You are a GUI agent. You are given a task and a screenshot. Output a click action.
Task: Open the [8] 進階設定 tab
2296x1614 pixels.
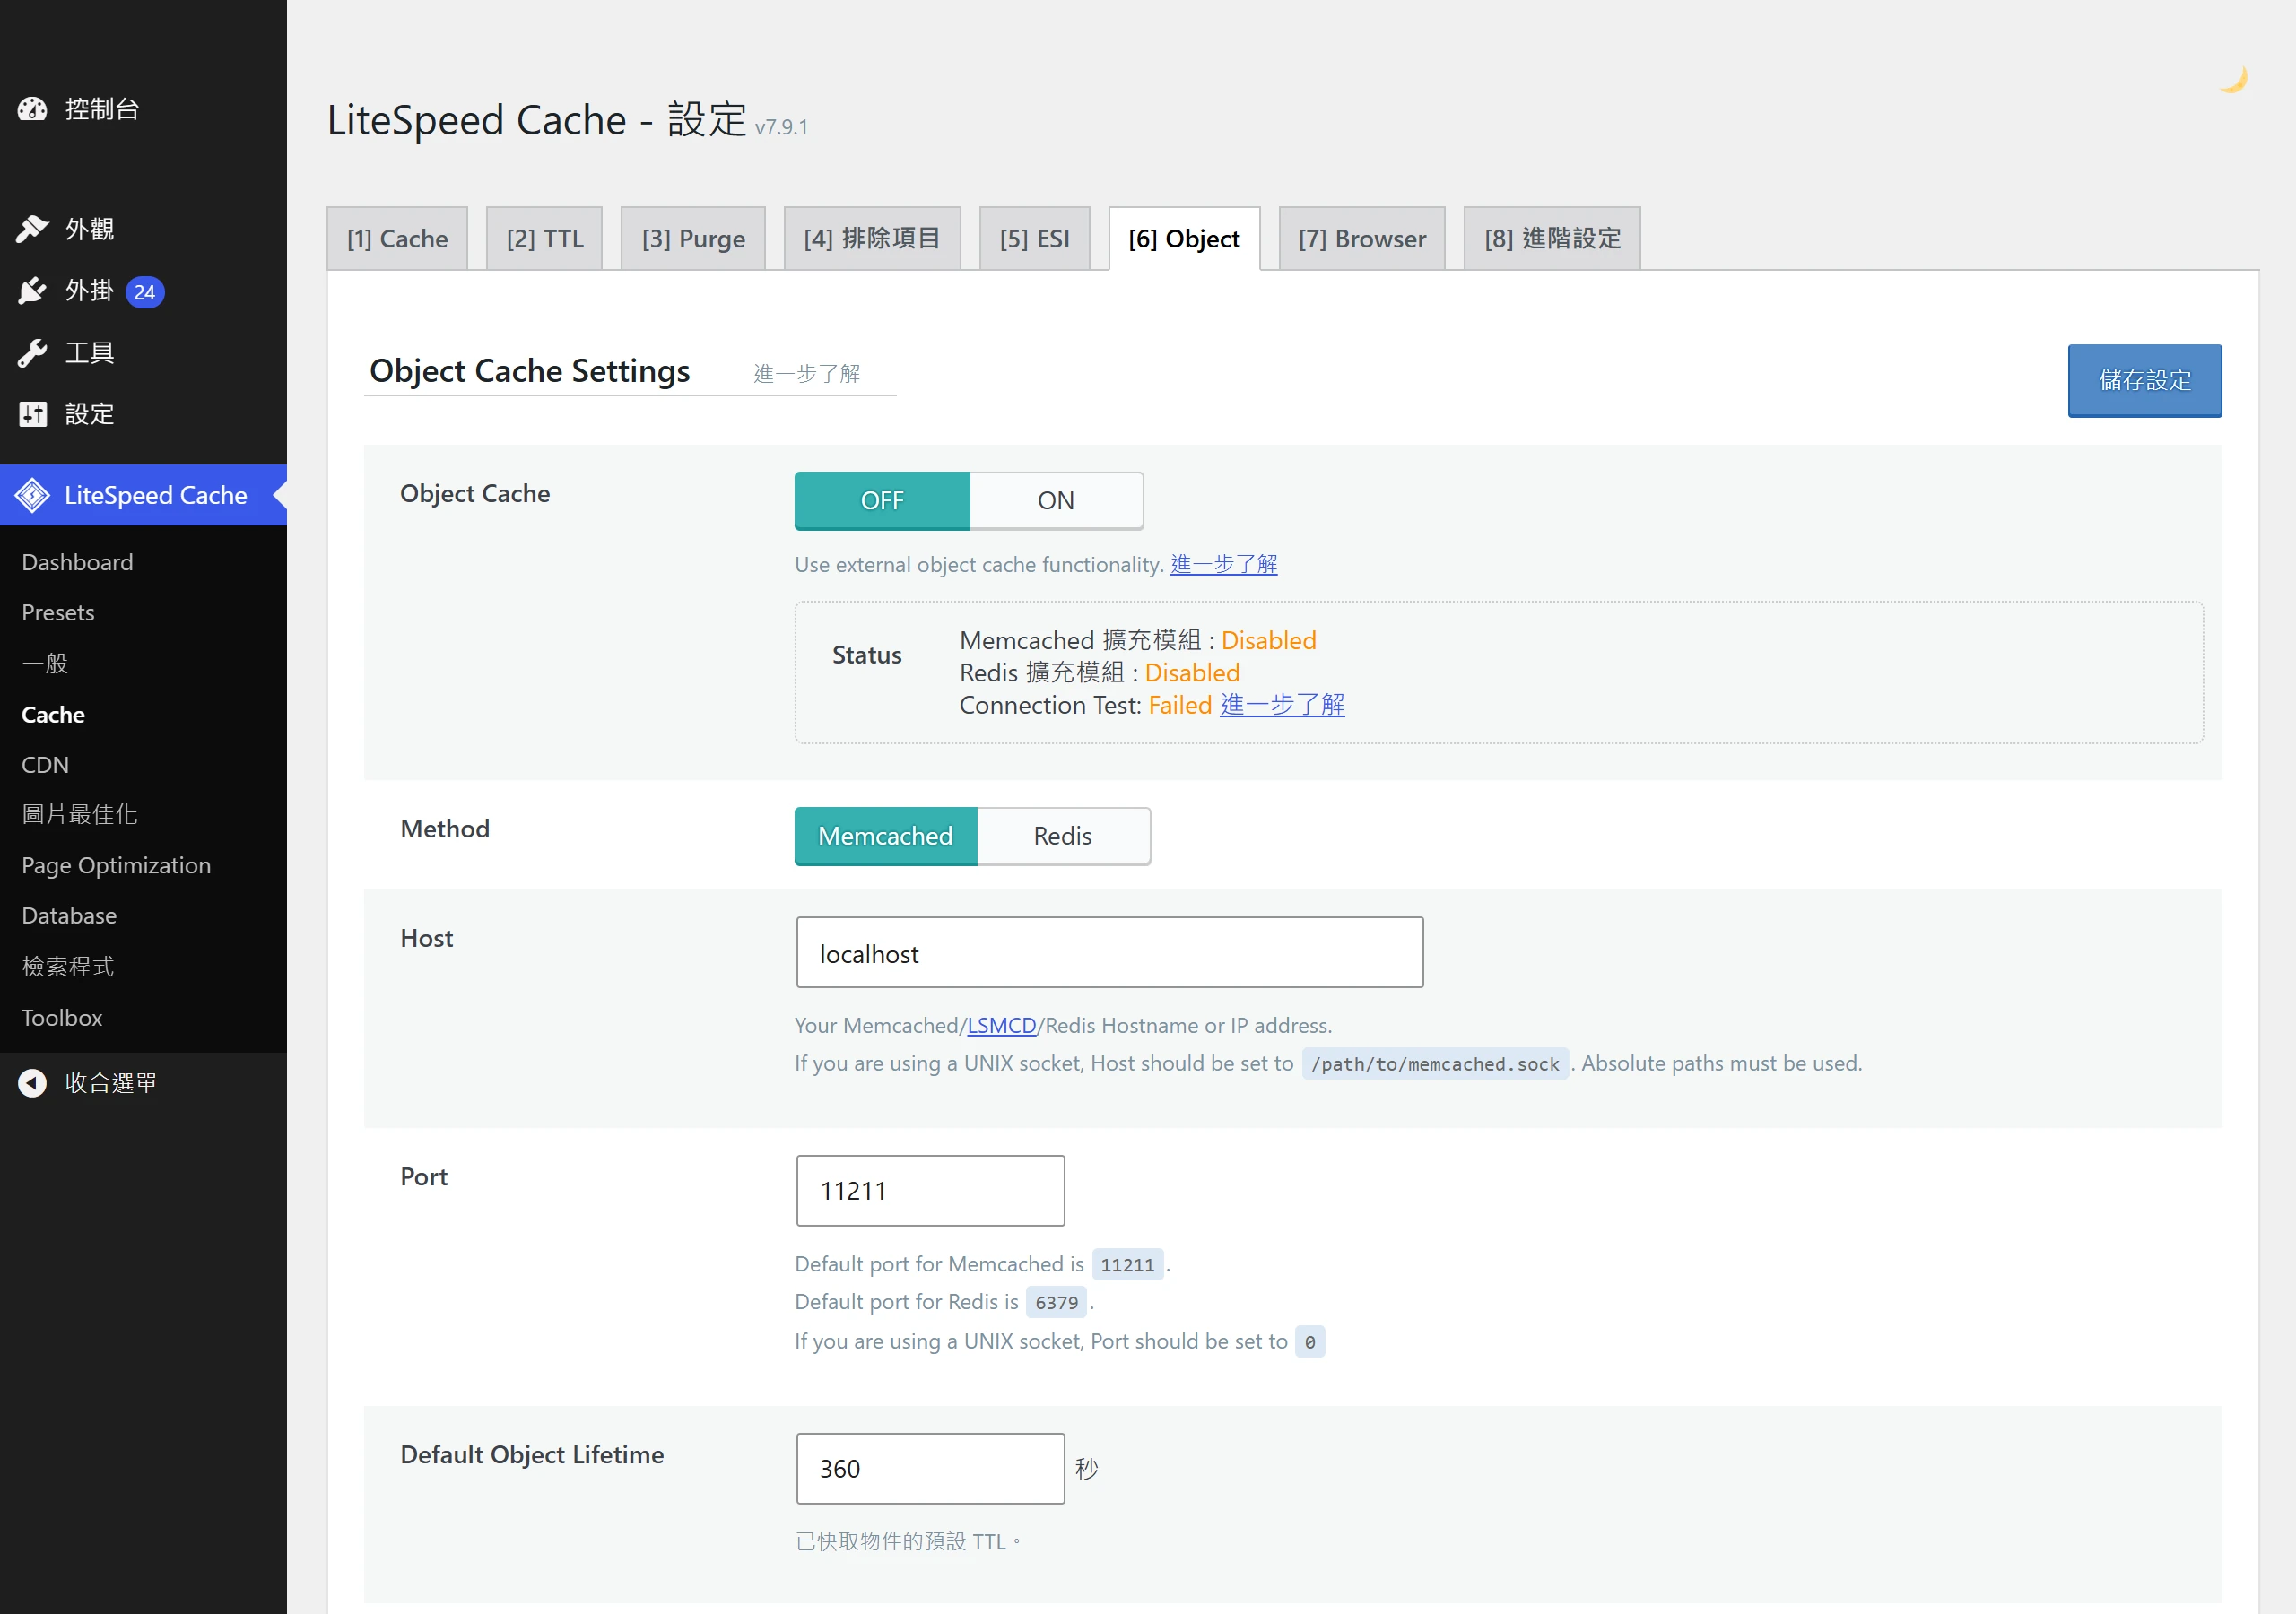(x=1552, y=239)
